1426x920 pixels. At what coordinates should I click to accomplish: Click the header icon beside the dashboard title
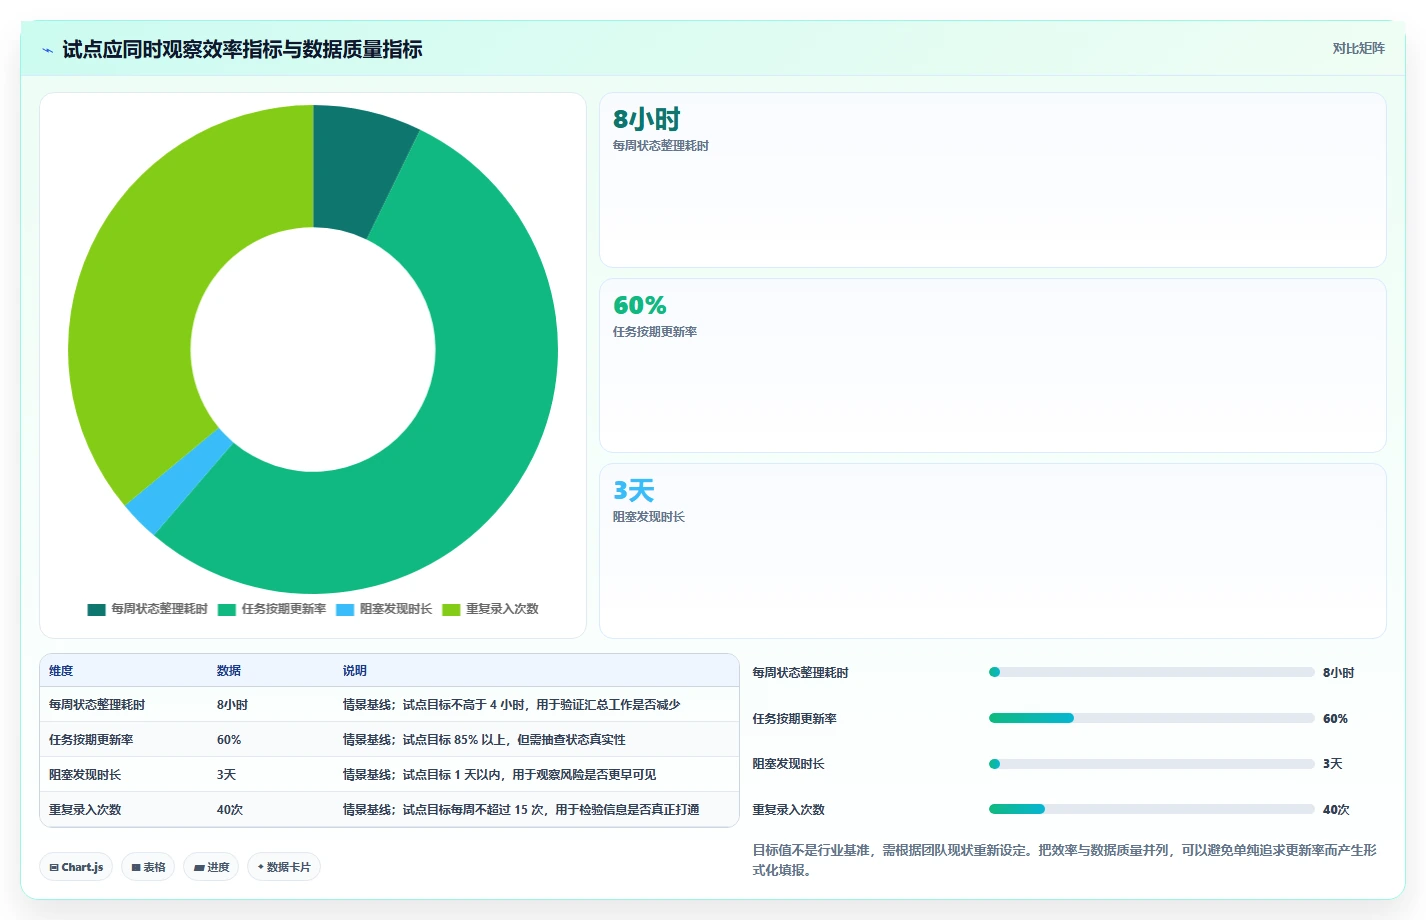[47, 50]
